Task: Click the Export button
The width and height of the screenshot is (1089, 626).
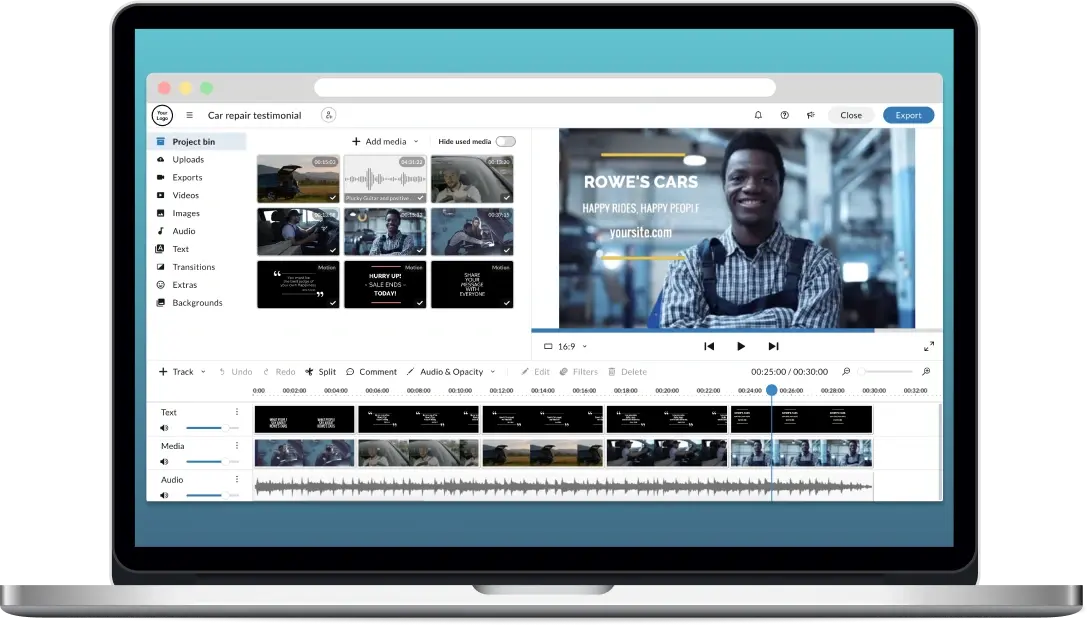Action: 908,115
